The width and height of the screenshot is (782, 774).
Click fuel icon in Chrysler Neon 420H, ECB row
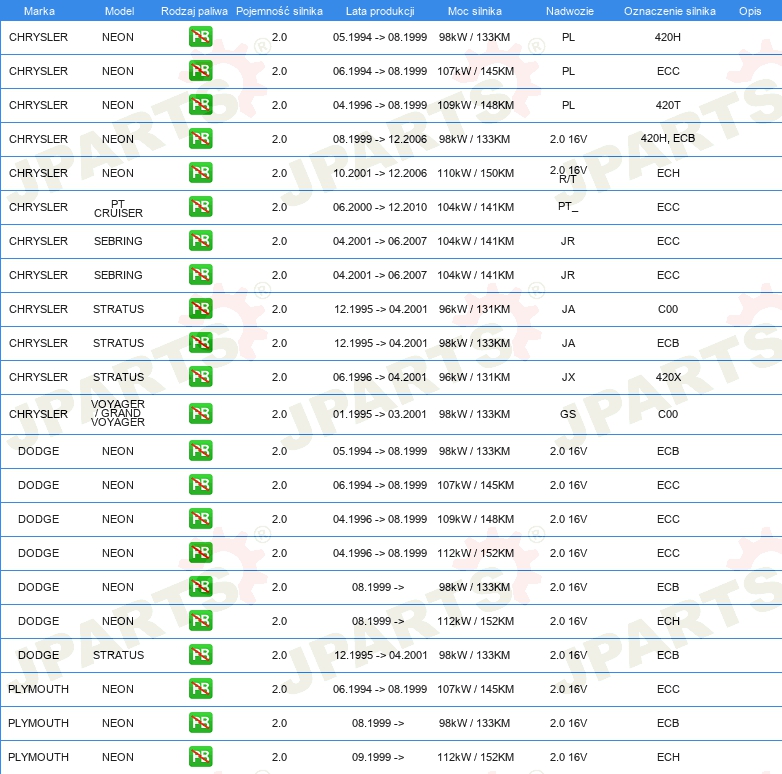coord(200,139)
